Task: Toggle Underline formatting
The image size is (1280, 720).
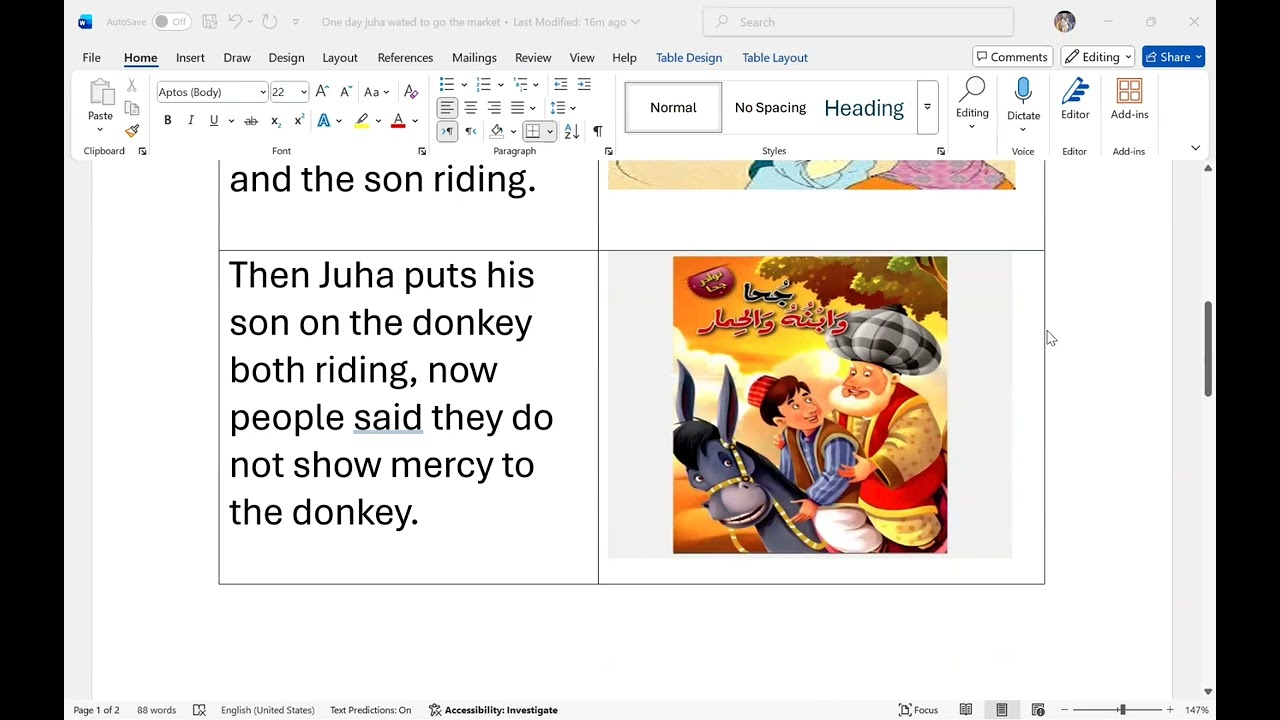Action: 214,121
